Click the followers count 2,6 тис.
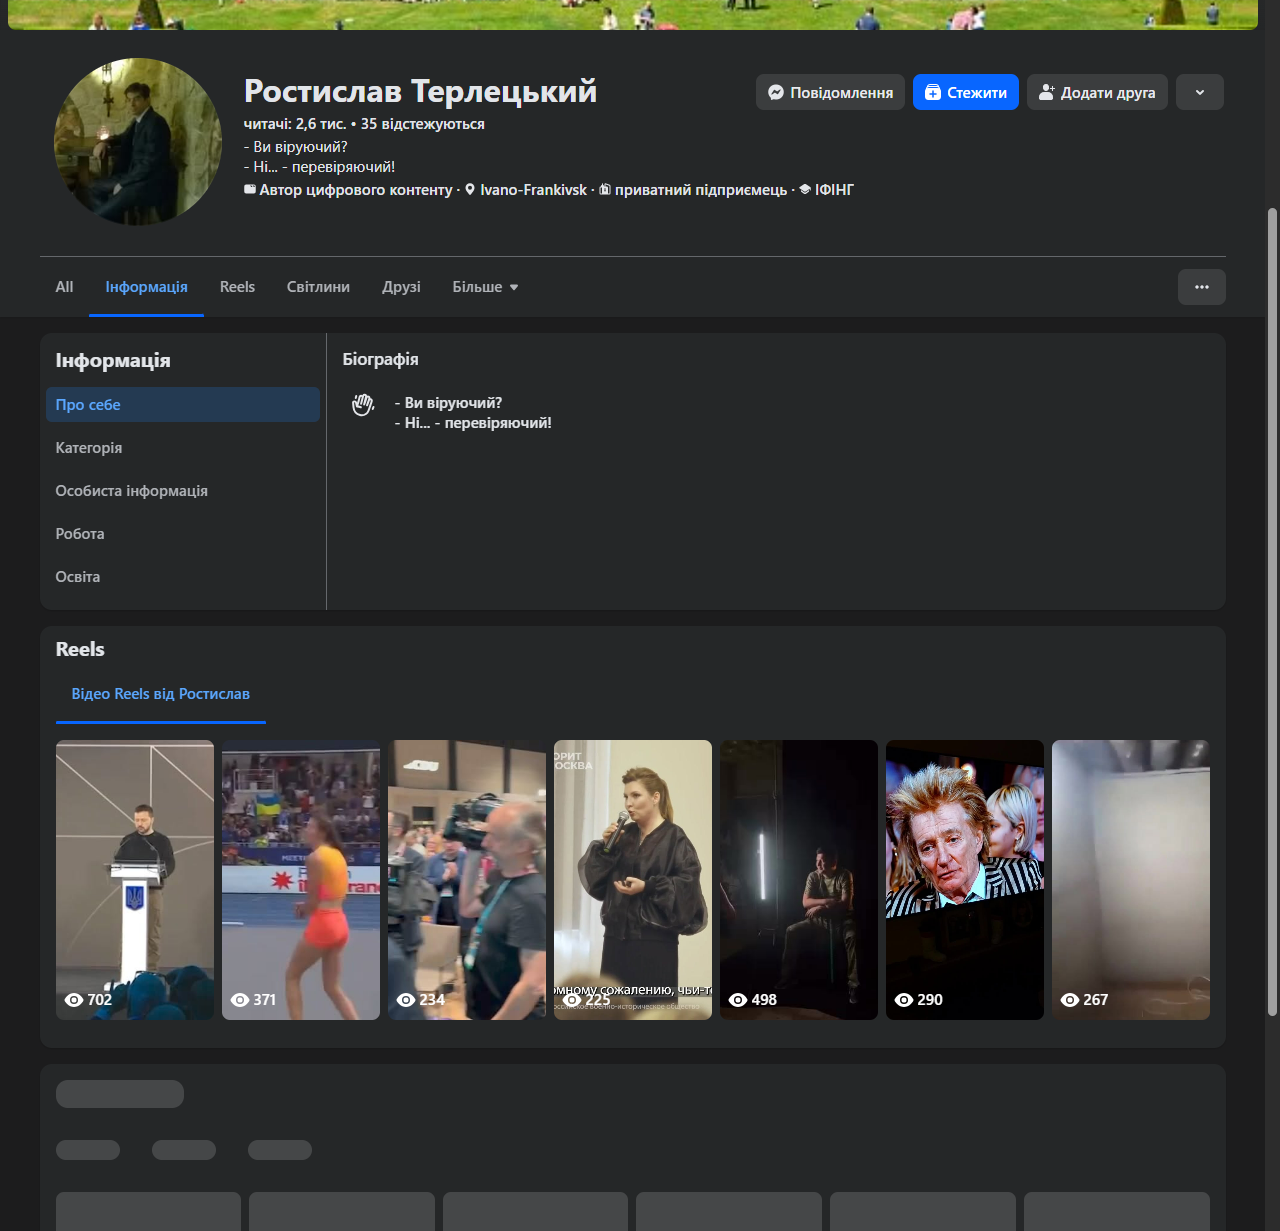This screenshot has height=1231, width=1280. (295, 124)
